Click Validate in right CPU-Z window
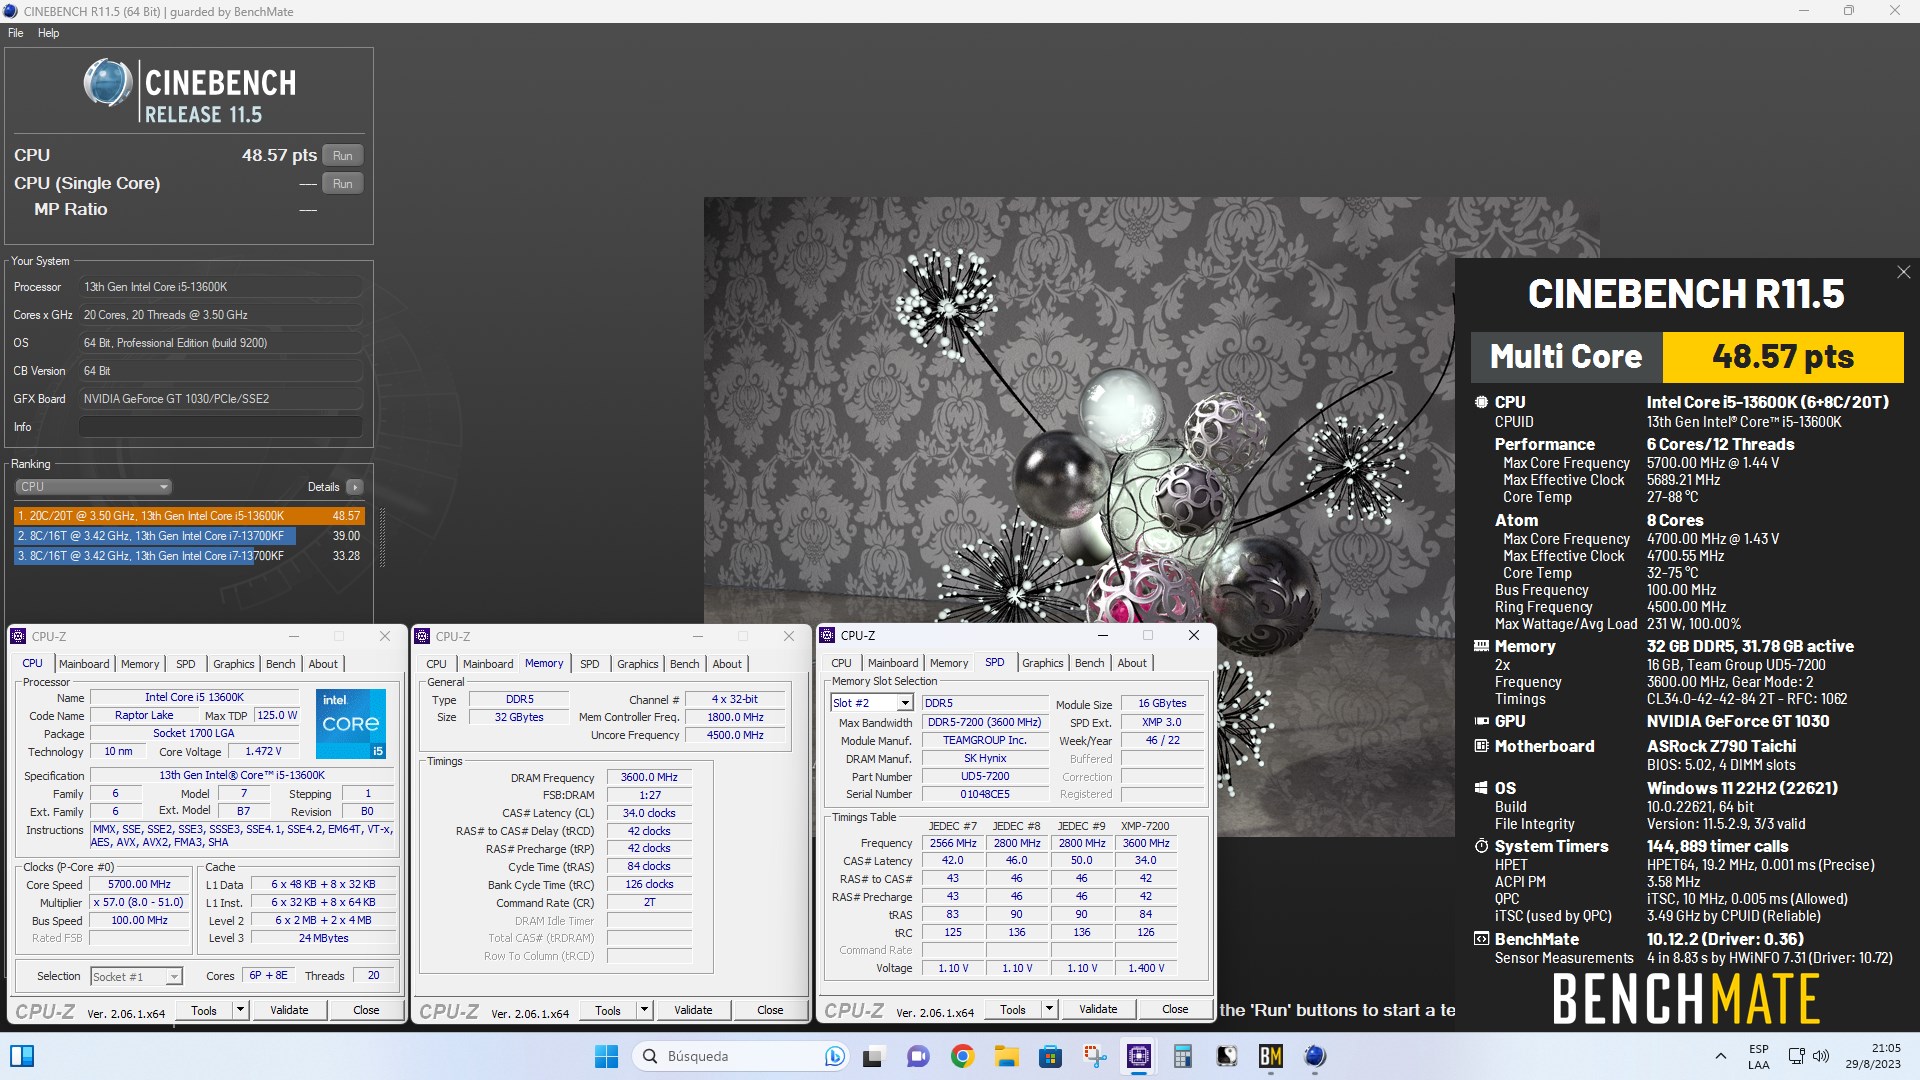The image size is (1920, 1080). (x=1098, y=1009)
